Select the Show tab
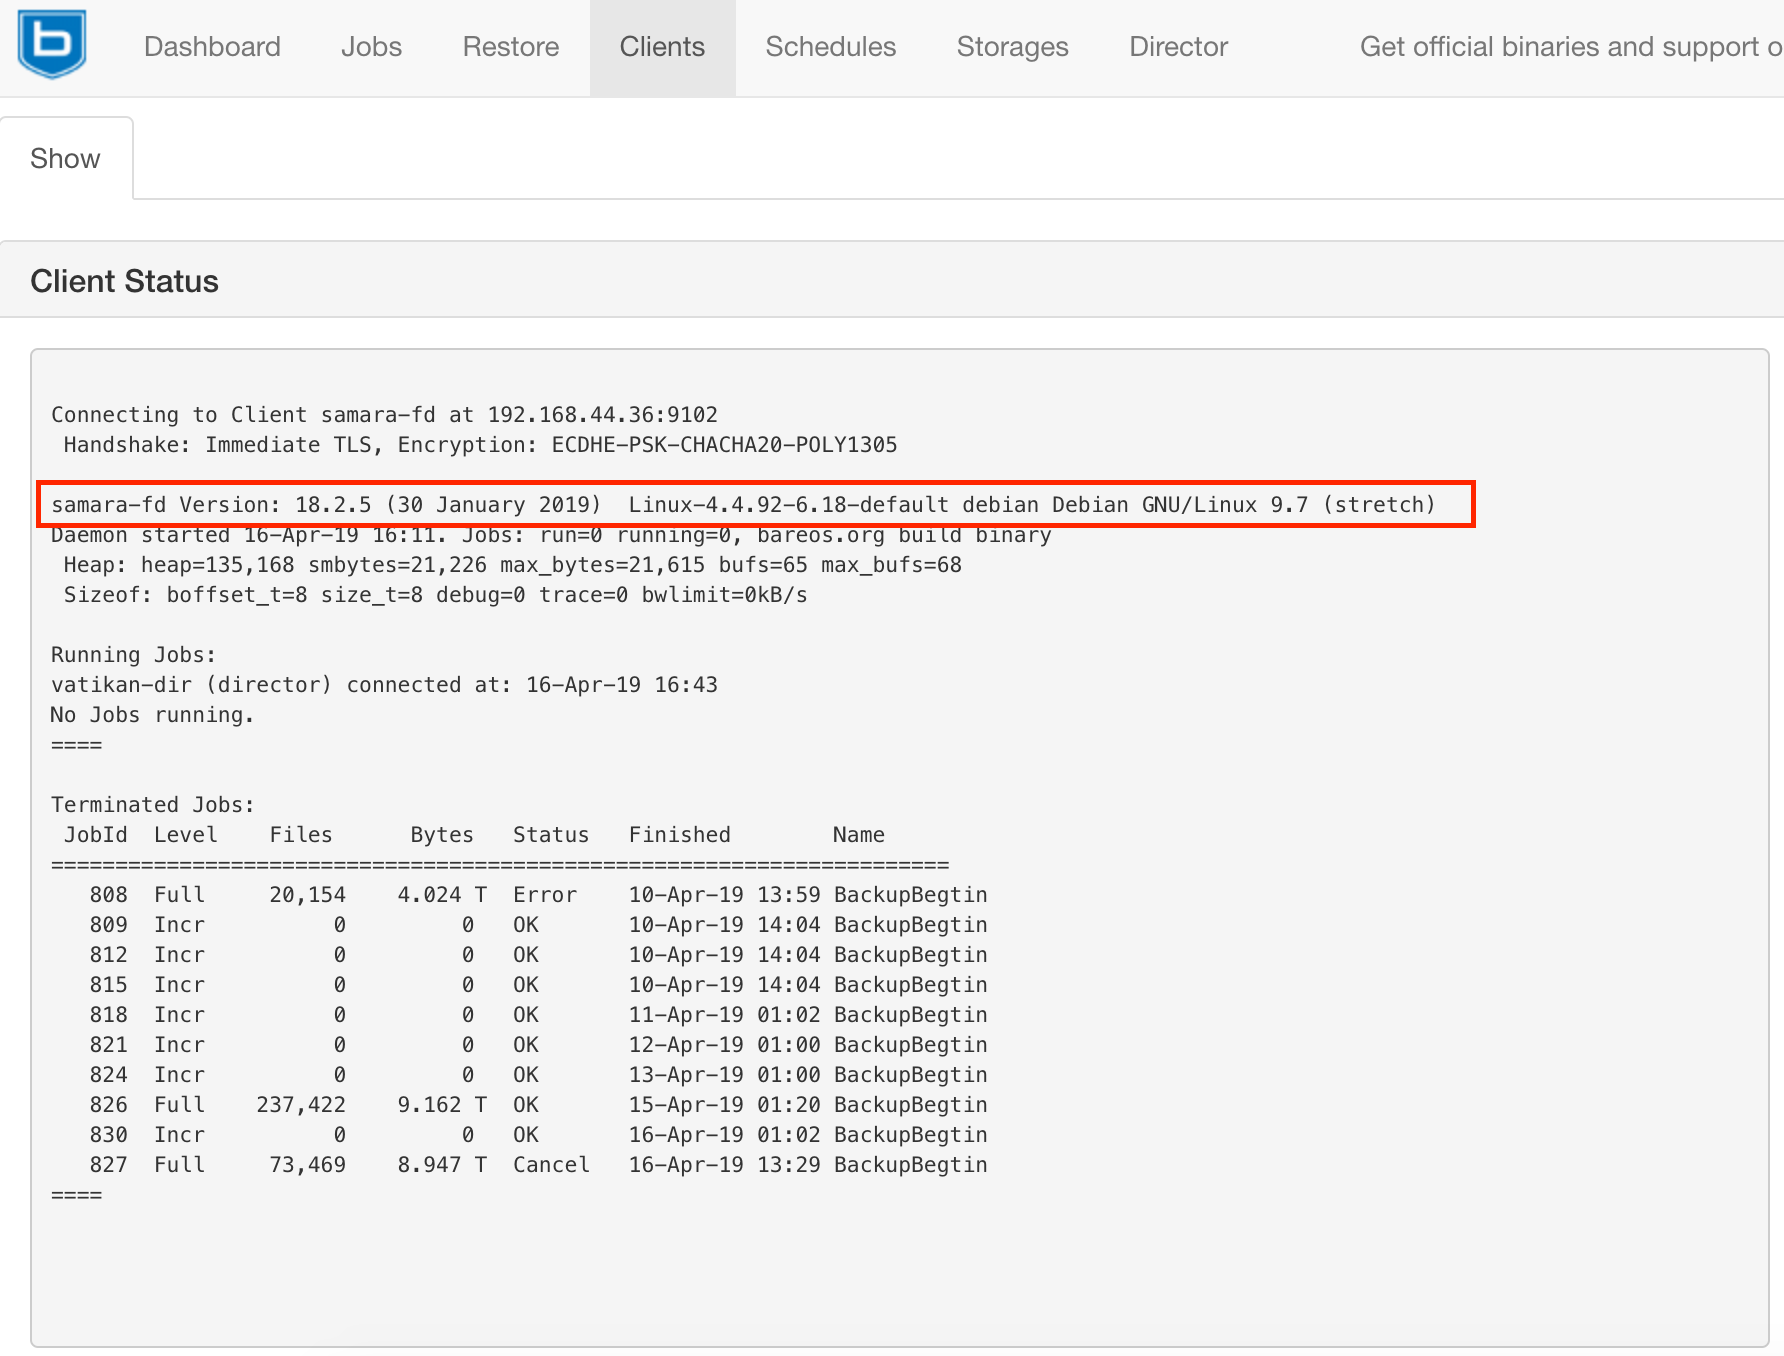 point(66,159)
